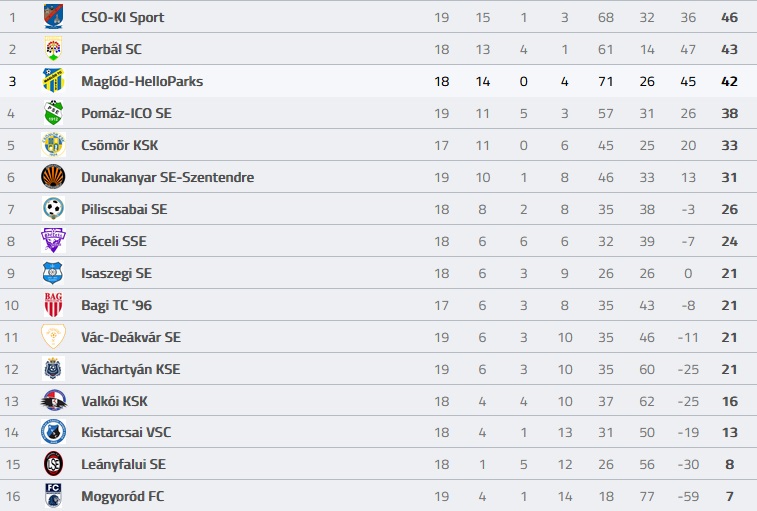
Task: Click the CSO-KI Sport team crest
Action: (x=53, y=16)
